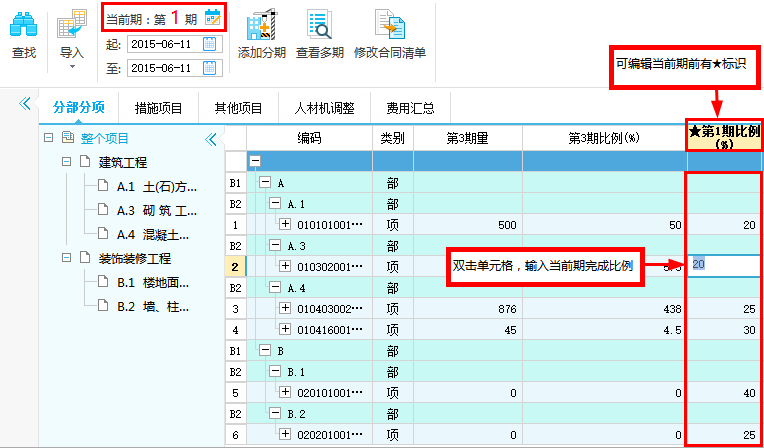Click the 第1期比例 cell containing 20 being edited
Image resolution: width=764 pixels, height=448 pixels.
(x=722, y=265)
